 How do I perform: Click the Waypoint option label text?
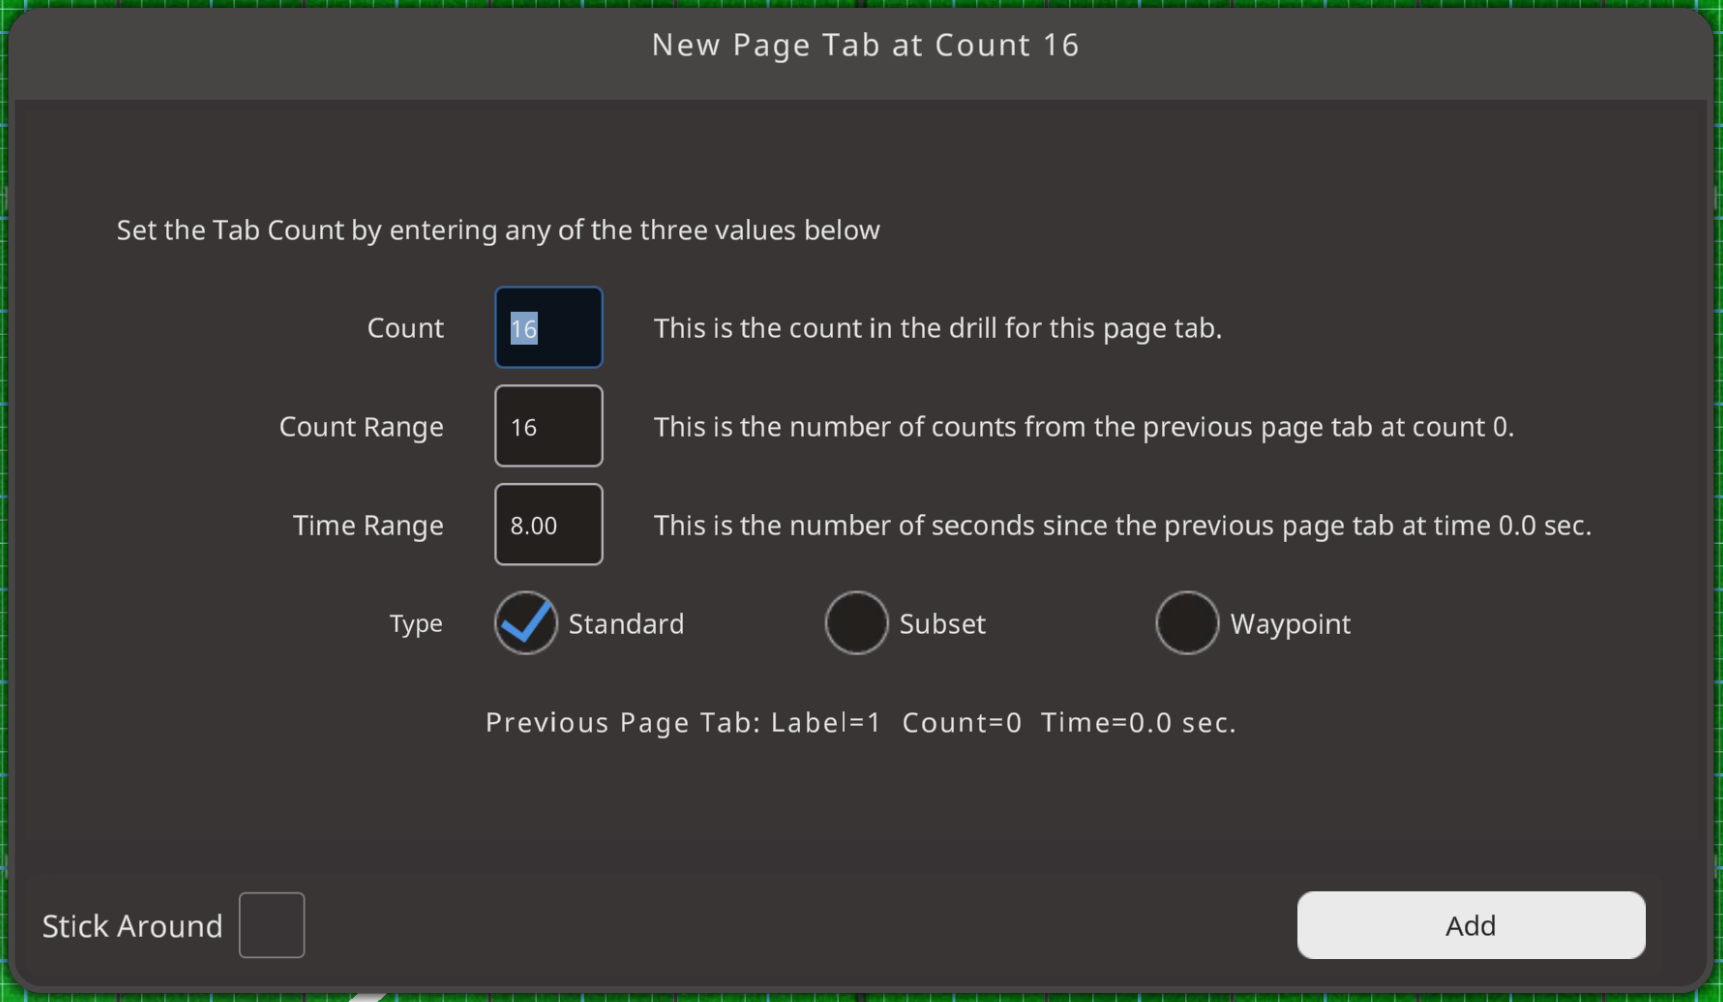[1290, 624]
